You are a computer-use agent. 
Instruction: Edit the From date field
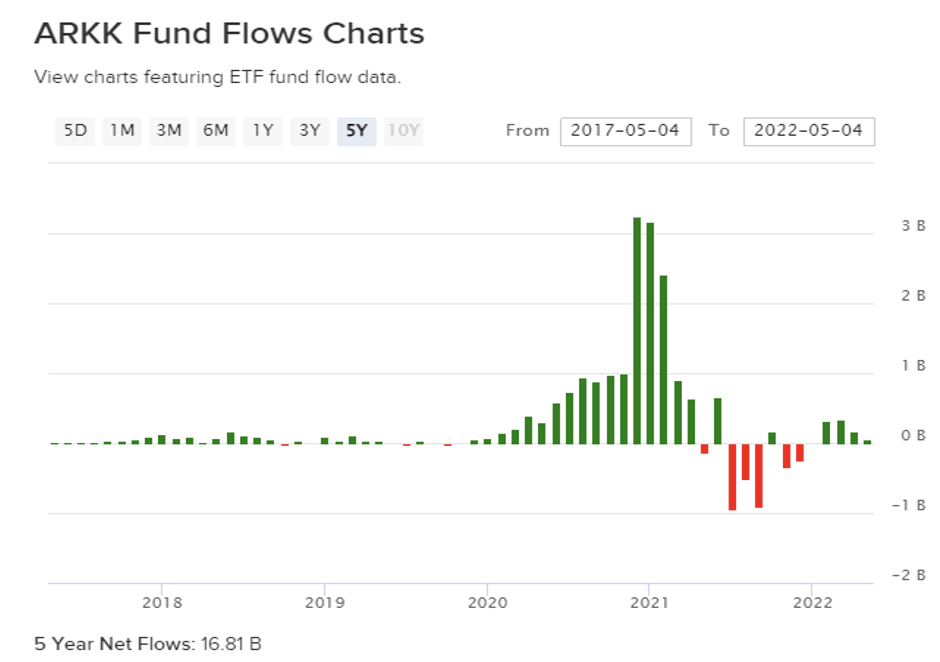tap(625, 131)
